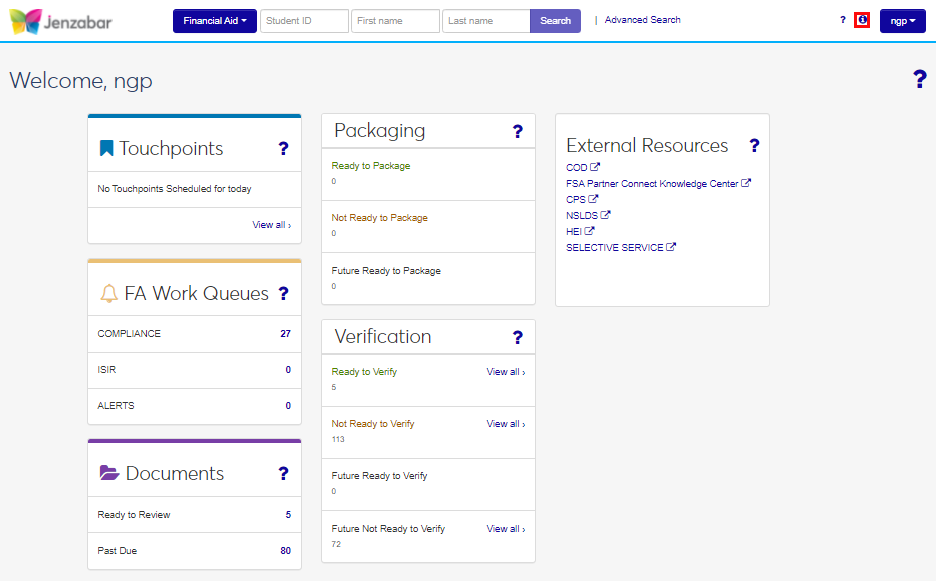Click the Jenzabar logo
The width and height of the screenshot is (936, 581).
tap(60, 21)
